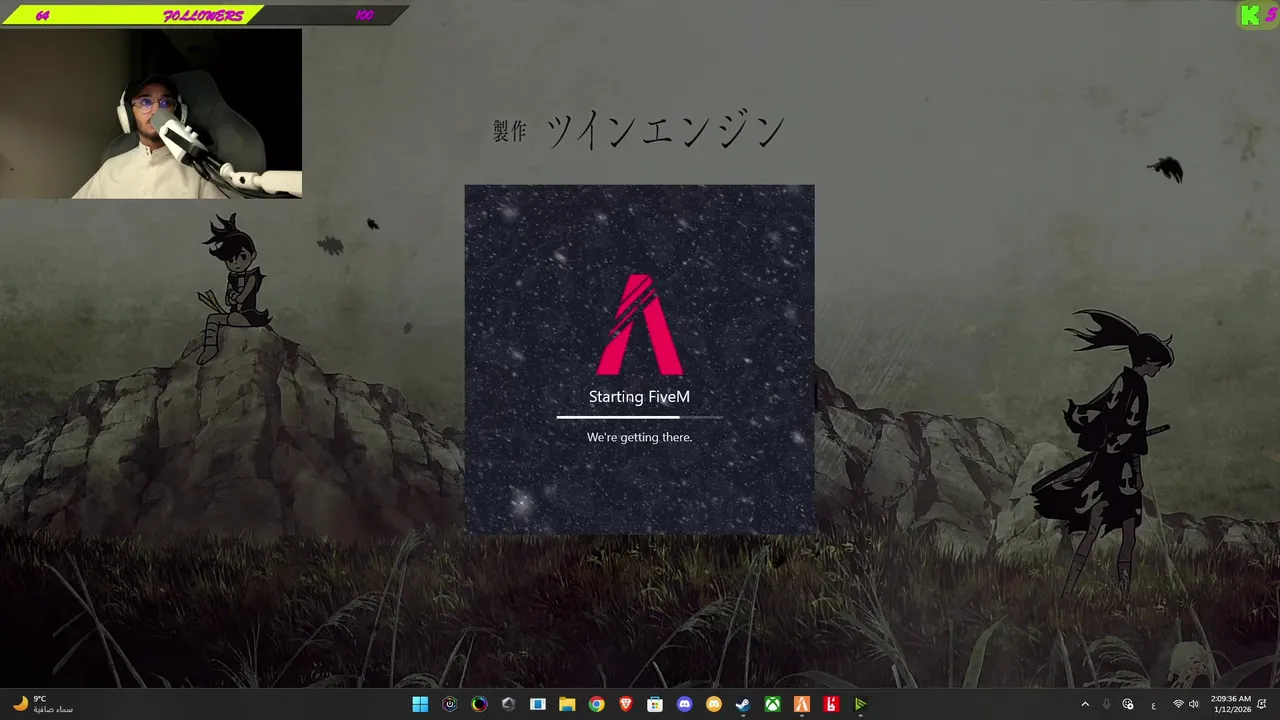Open Wi-Fi network settings in tray
The height and width of the screenshot is (720, 1280).
(1178, 704)
